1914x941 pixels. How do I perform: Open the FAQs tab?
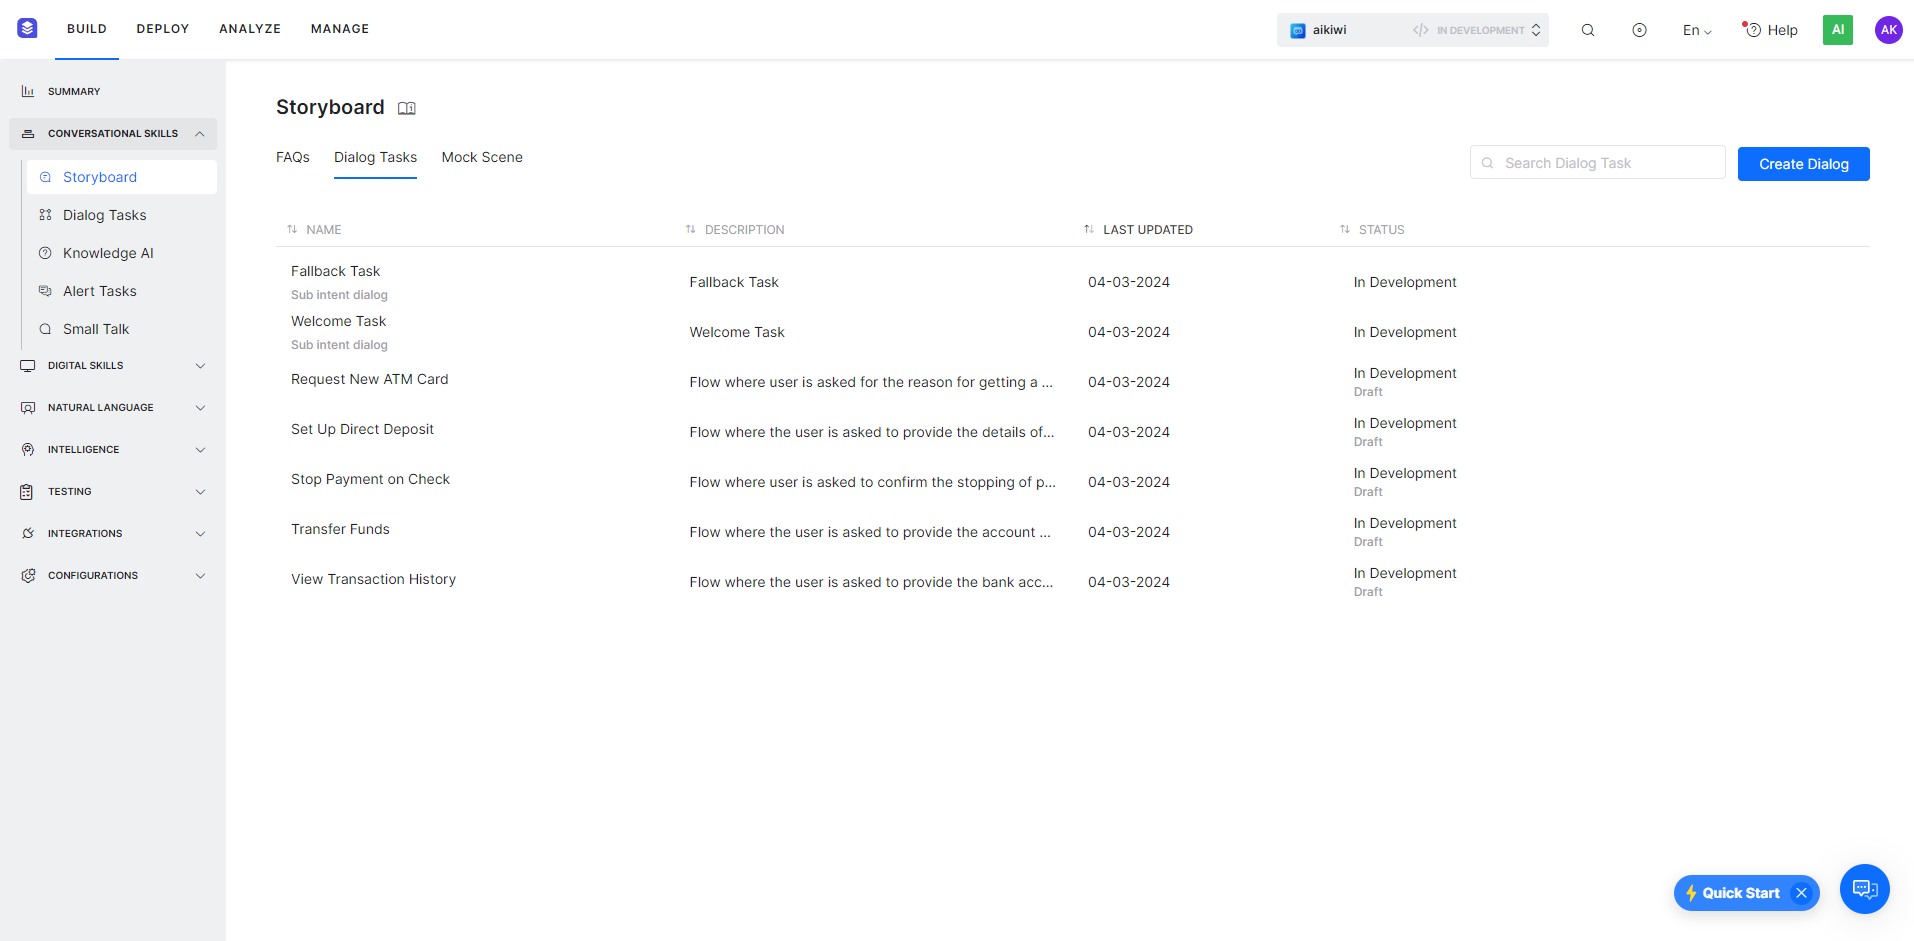[x=293, y=157]
